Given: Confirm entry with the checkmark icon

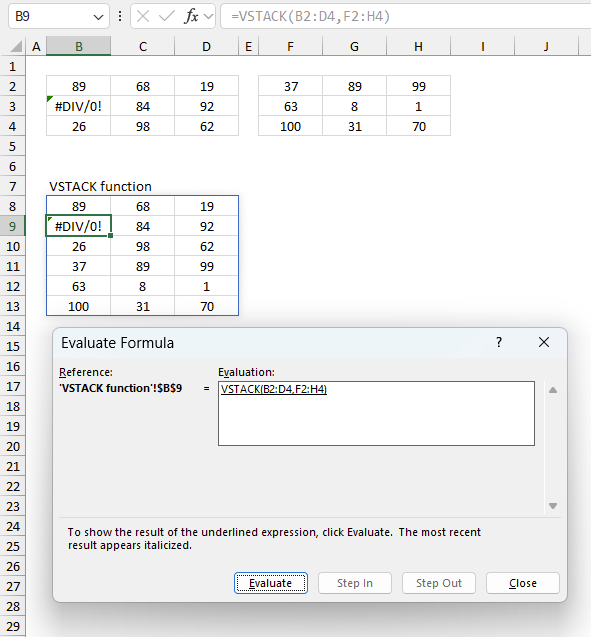Looking at the screenshot, I should [167, 16].
